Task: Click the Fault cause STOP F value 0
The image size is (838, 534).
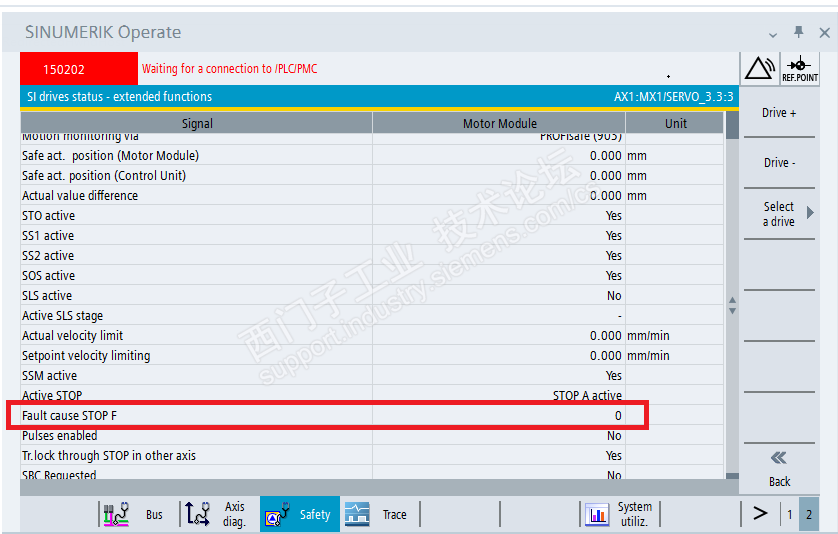Action: [618, 416]
